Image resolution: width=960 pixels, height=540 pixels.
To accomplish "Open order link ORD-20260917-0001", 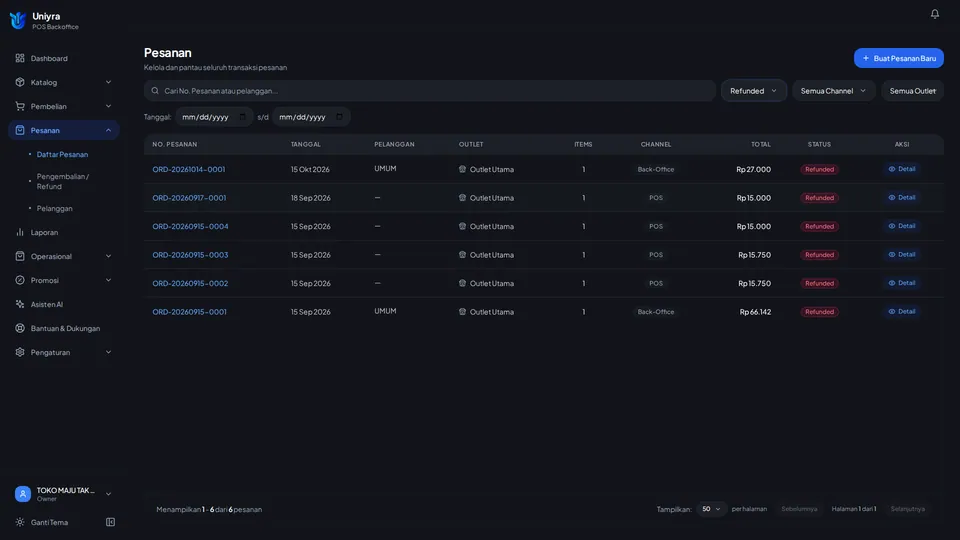I will 189,198.
